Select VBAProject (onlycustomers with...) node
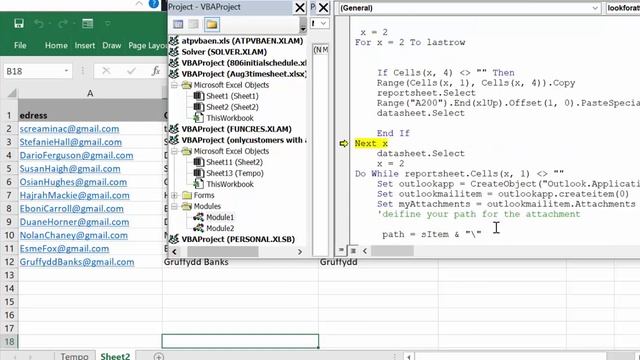Screen dimensions: 640x360 tap(244, 140)
